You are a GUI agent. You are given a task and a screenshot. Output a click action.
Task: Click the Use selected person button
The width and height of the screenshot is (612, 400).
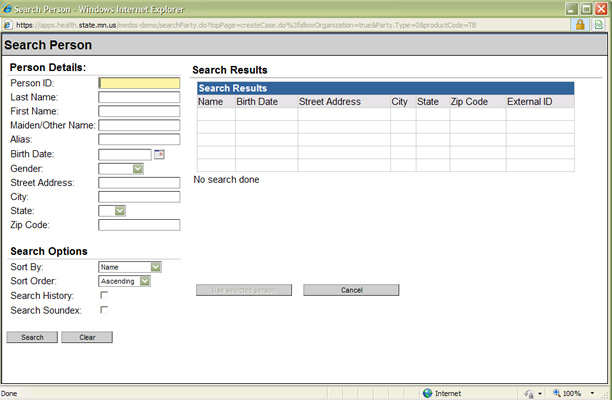[x=244, y=290]
